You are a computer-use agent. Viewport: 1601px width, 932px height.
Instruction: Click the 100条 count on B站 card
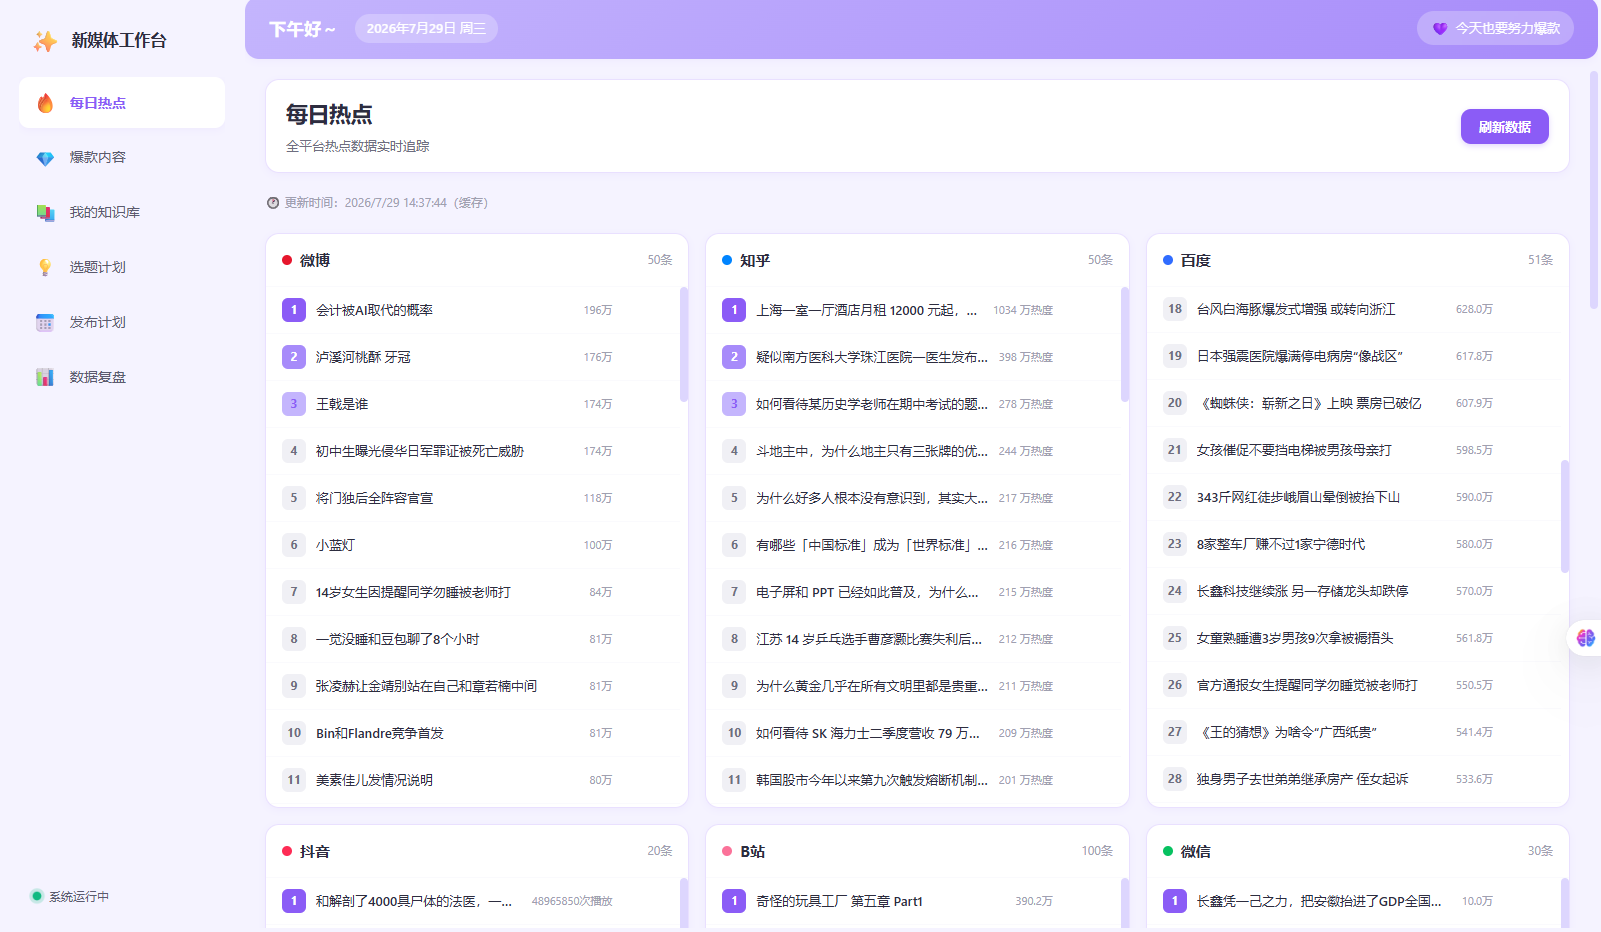point(1097,851)
